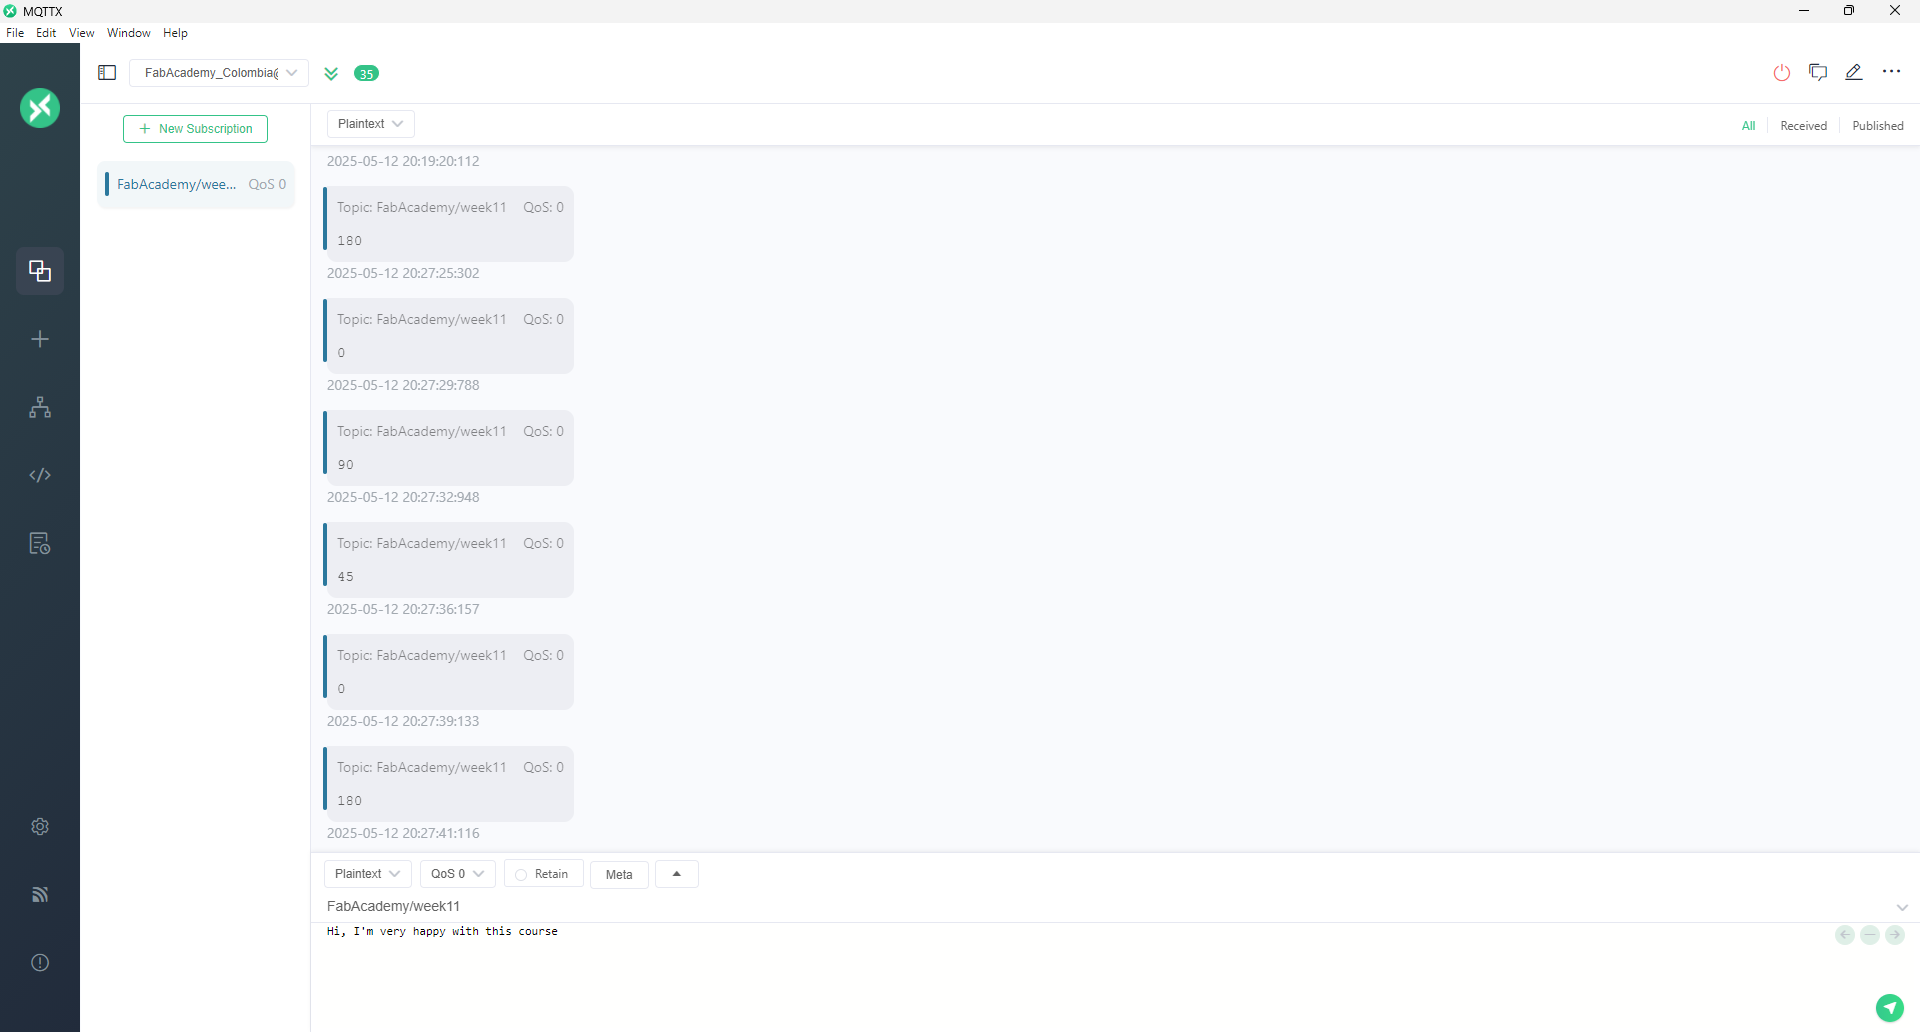Open the Connections page icon
Image resolution: width=1920 pixels, height=1032 pixels.
[x=40, y=271]
